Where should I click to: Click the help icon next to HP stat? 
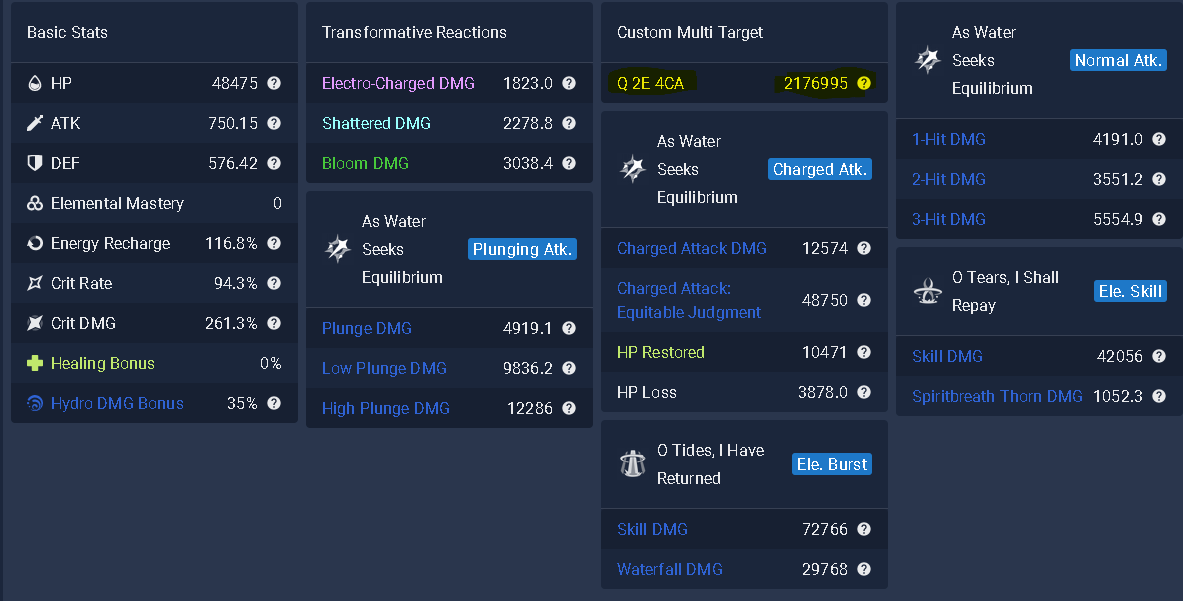coord(274,83)
